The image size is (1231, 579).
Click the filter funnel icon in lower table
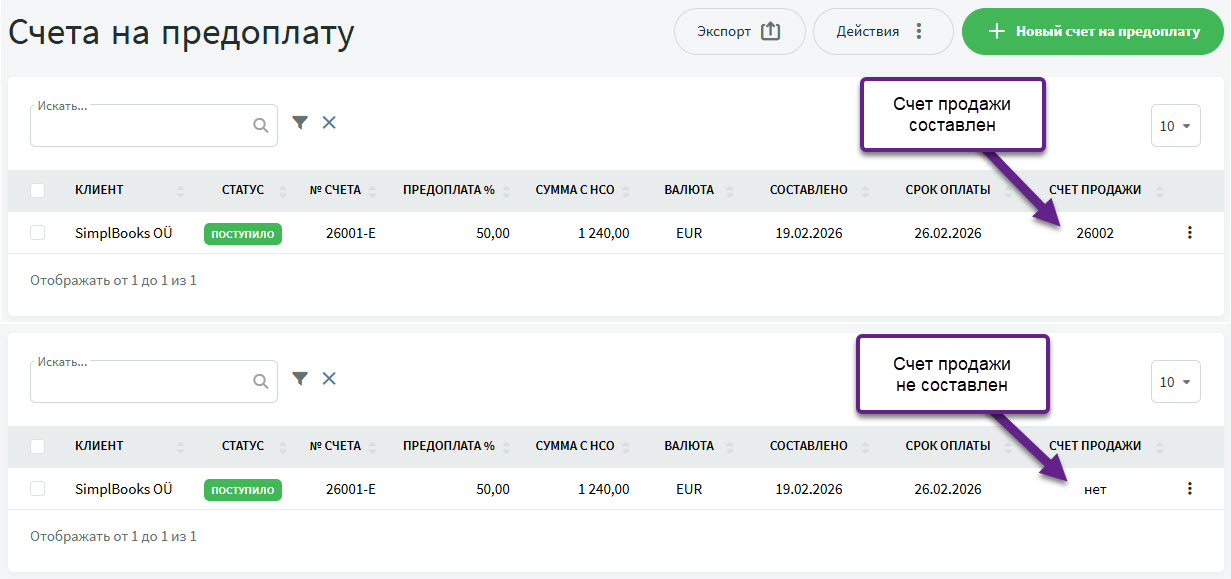(300, 378)
